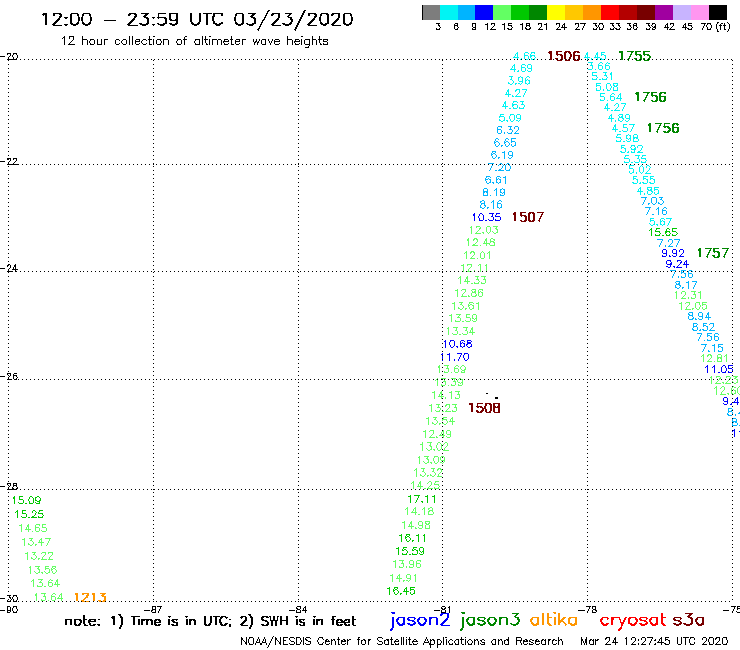This screenshot has width=740, height=650.
Task: Select the -84 longitude axis label
Action: coord(299,609)
